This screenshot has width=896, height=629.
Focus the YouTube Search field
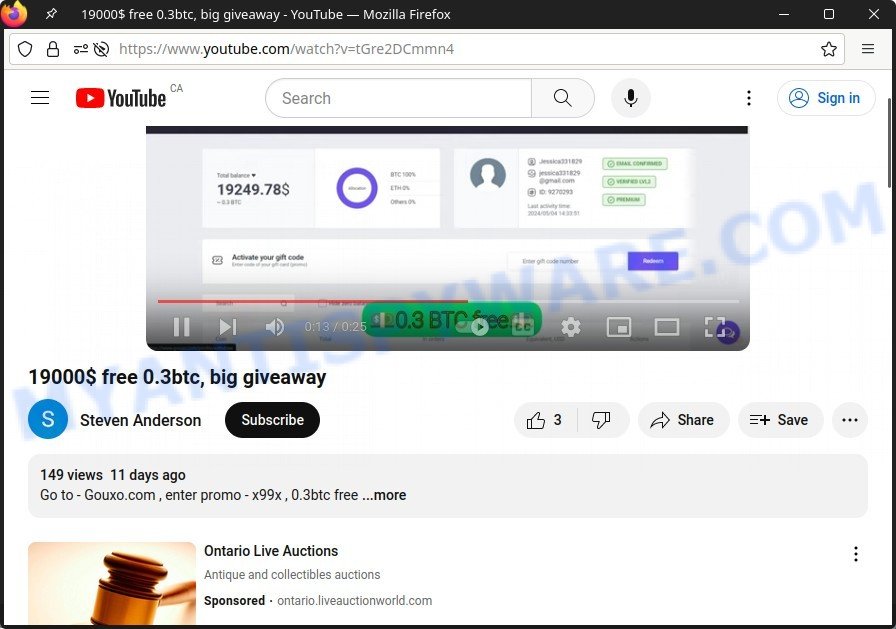tap(399, 98)
